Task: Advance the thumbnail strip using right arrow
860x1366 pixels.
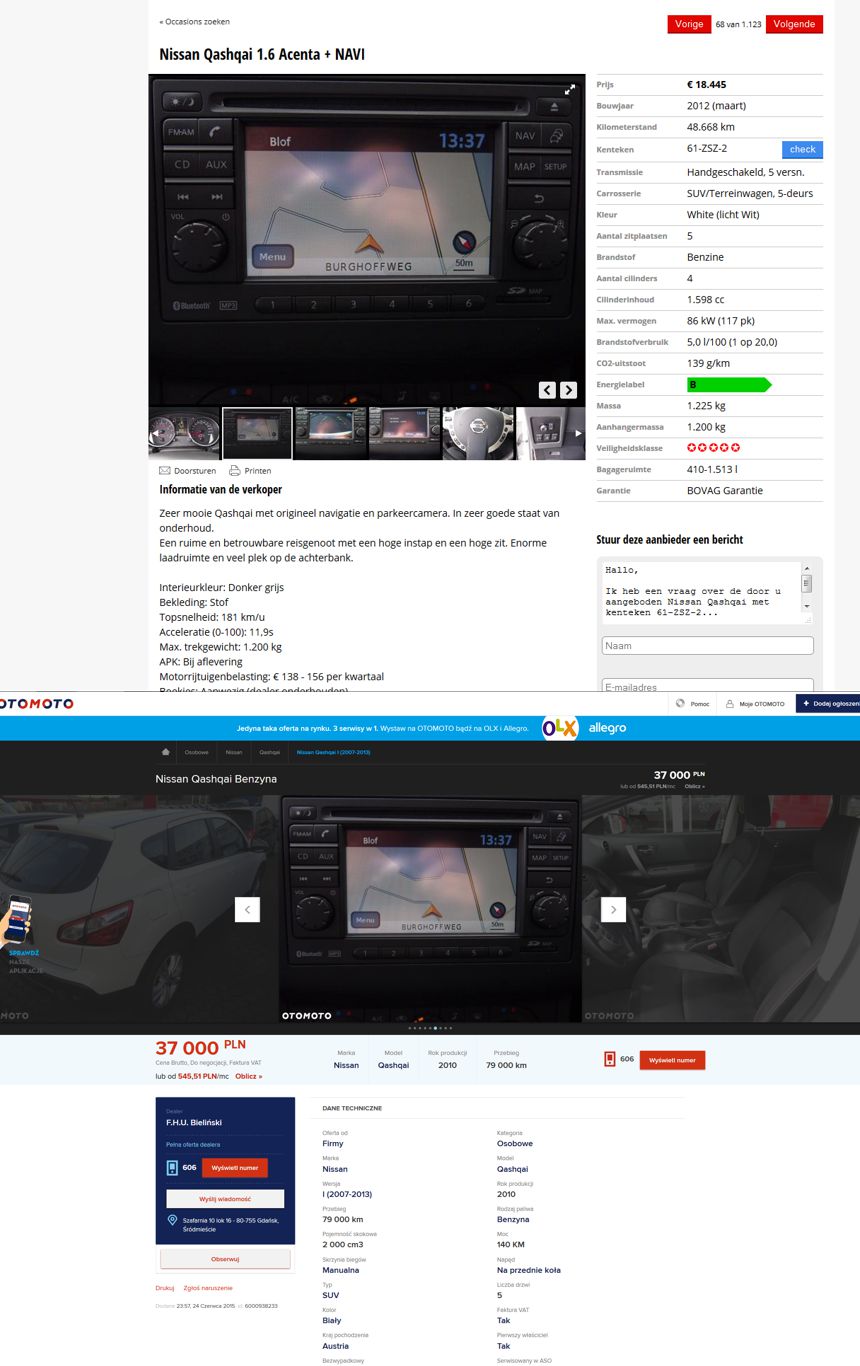Action: coord(576,433)
